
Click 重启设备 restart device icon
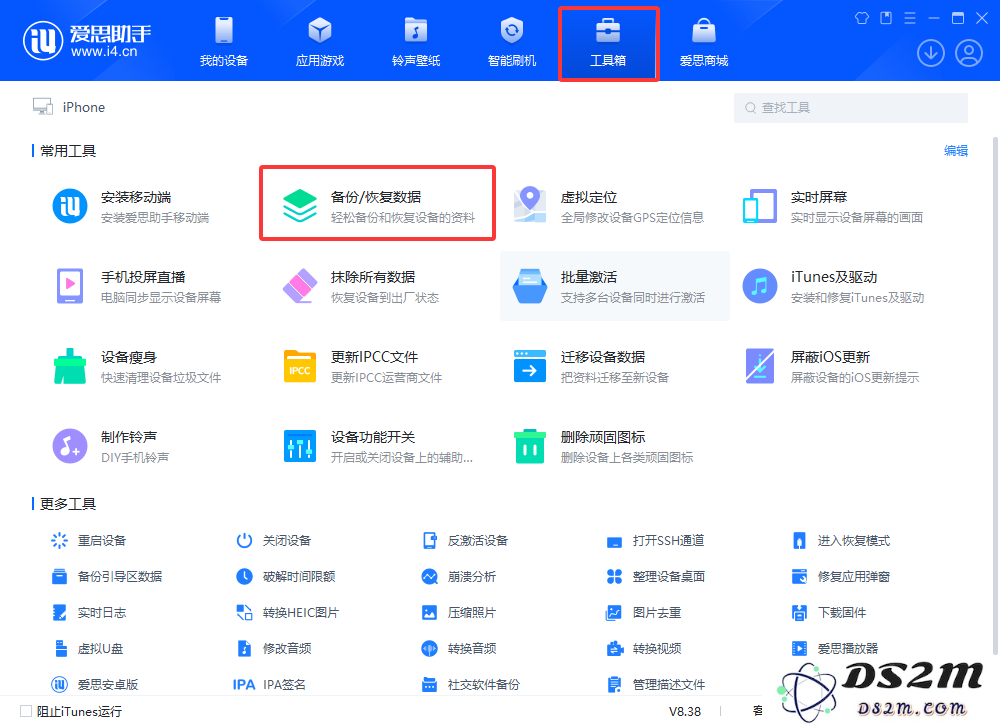coord(59,540)
